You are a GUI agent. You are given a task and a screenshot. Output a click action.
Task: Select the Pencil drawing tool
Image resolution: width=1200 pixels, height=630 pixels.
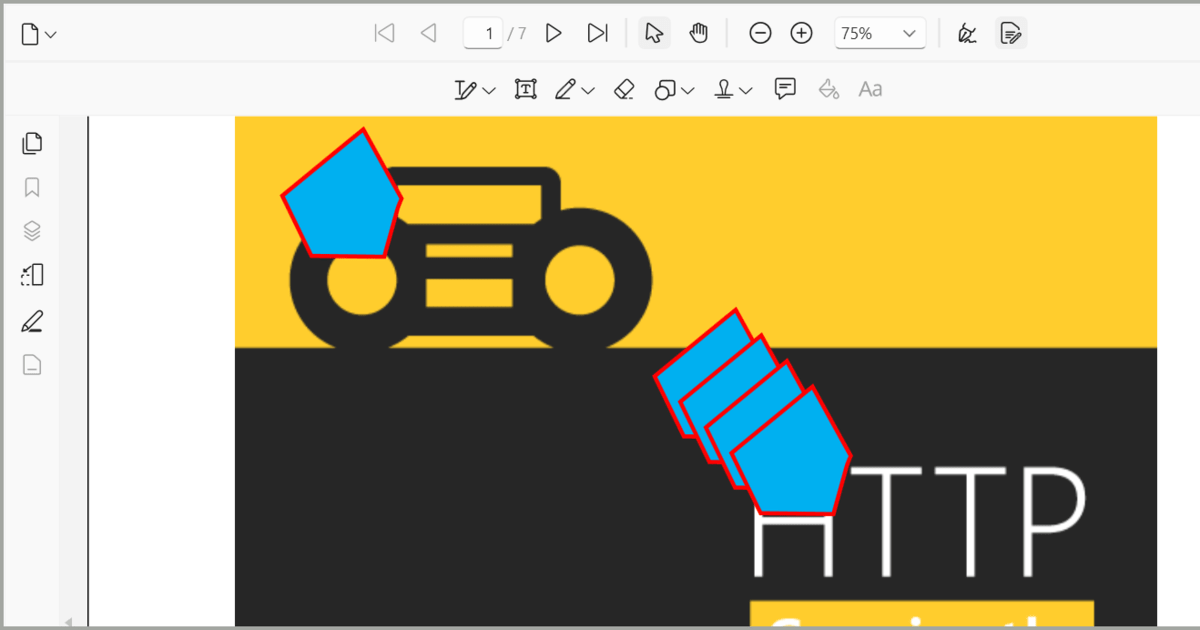click(566, 89)
